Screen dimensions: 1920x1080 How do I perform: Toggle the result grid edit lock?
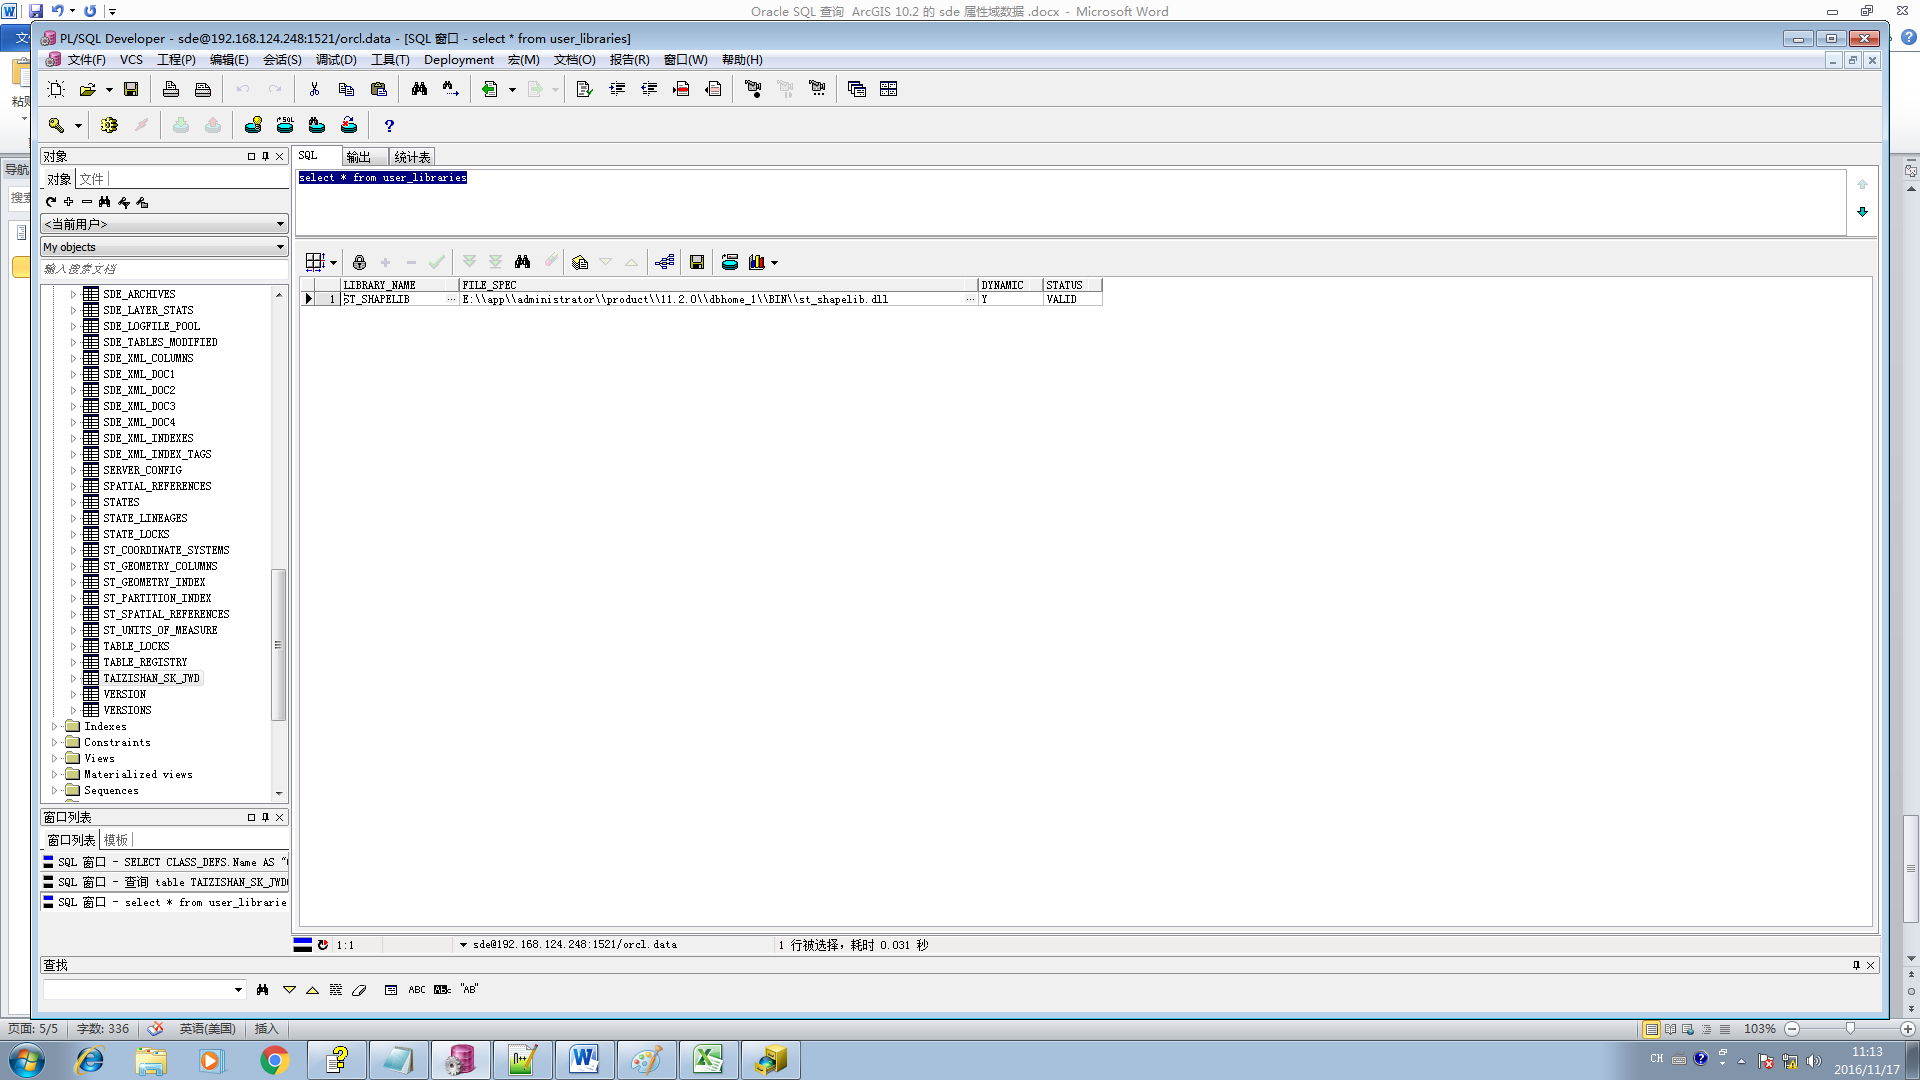[359, 262]
